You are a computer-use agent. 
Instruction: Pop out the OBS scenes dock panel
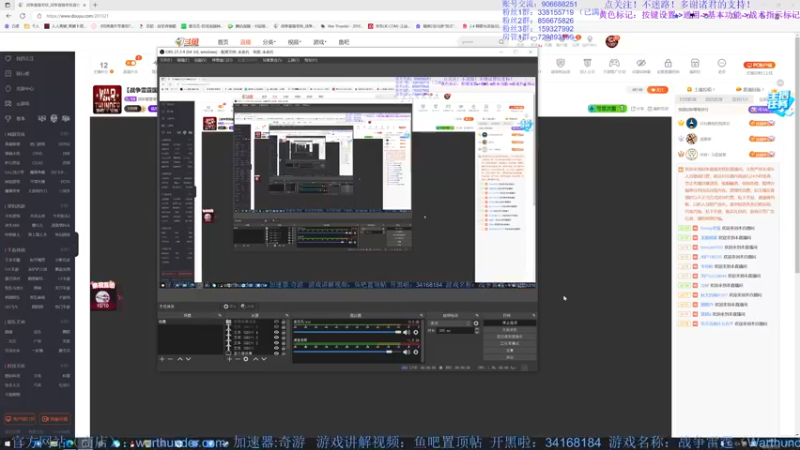tap(220, 315)
